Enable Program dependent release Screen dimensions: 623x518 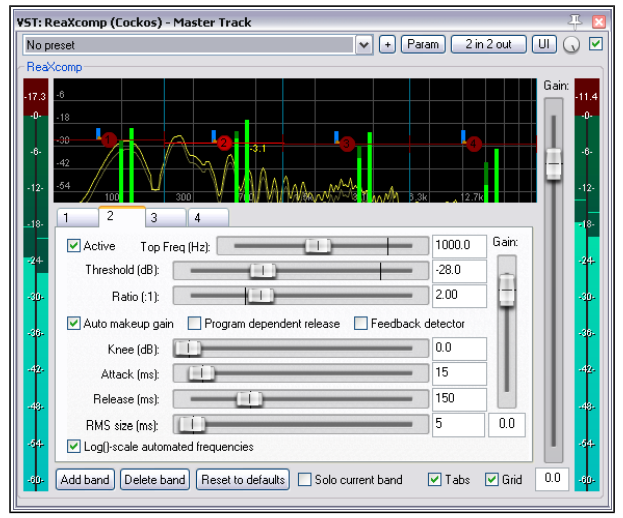click(x=194, y=323)
